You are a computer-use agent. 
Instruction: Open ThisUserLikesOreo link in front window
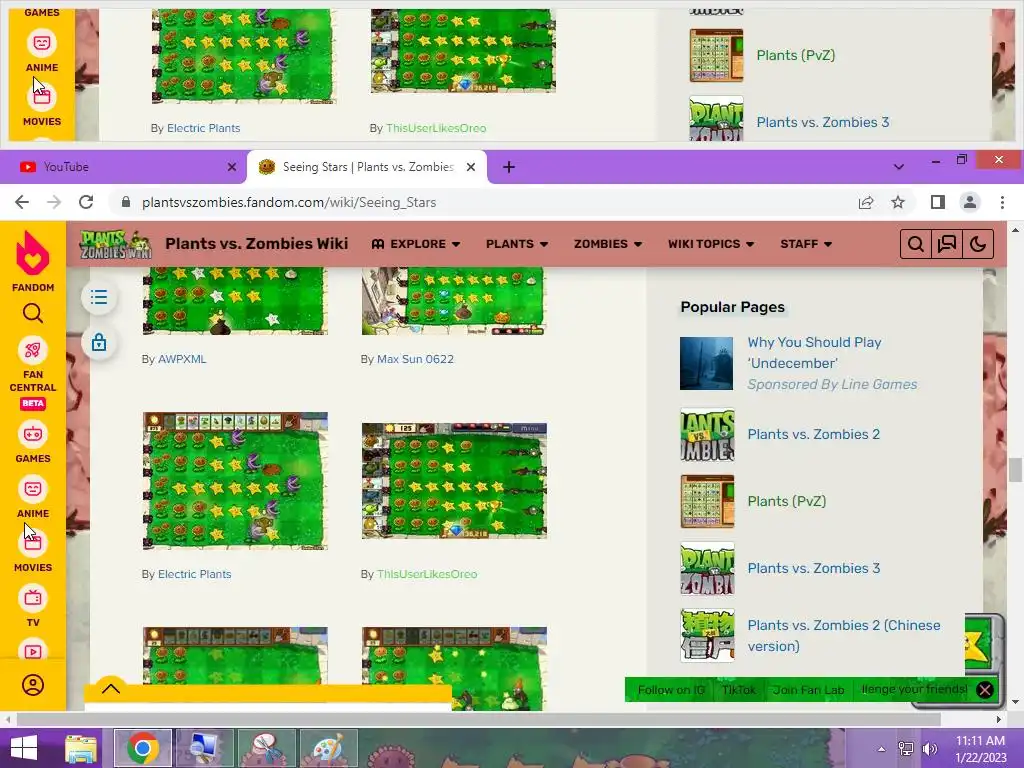pyautogui.click(x=426, y=574)
